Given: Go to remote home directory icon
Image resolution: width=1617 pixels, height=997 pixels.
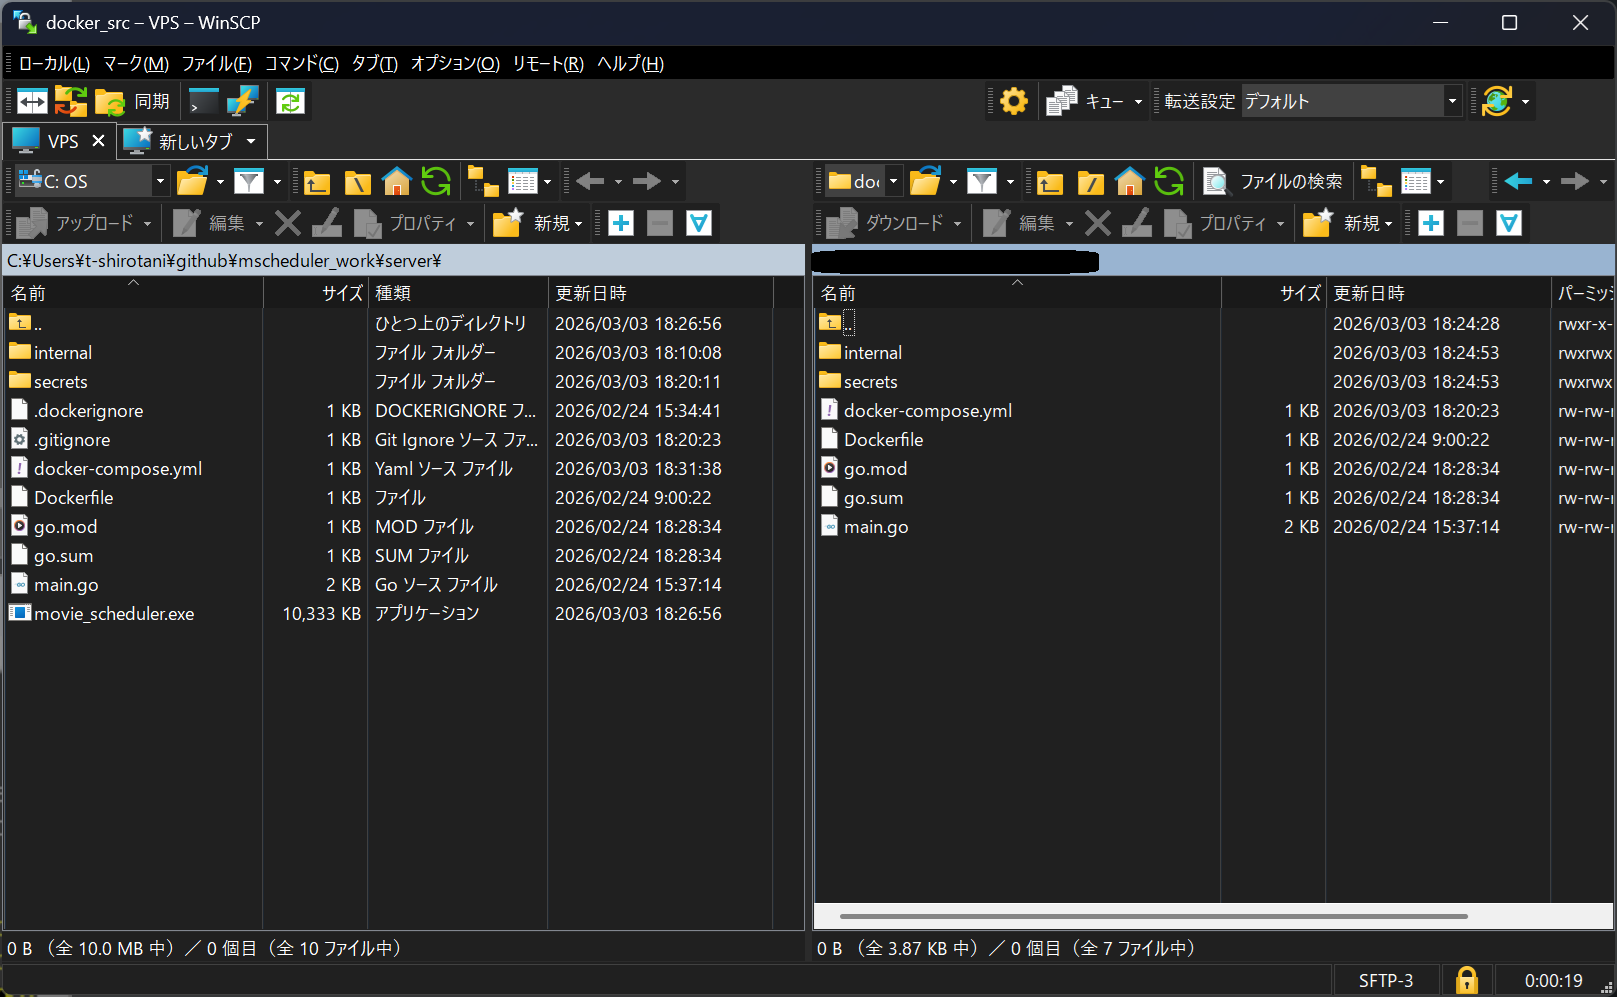Looking at the screenshot, I should [1129, 181].
